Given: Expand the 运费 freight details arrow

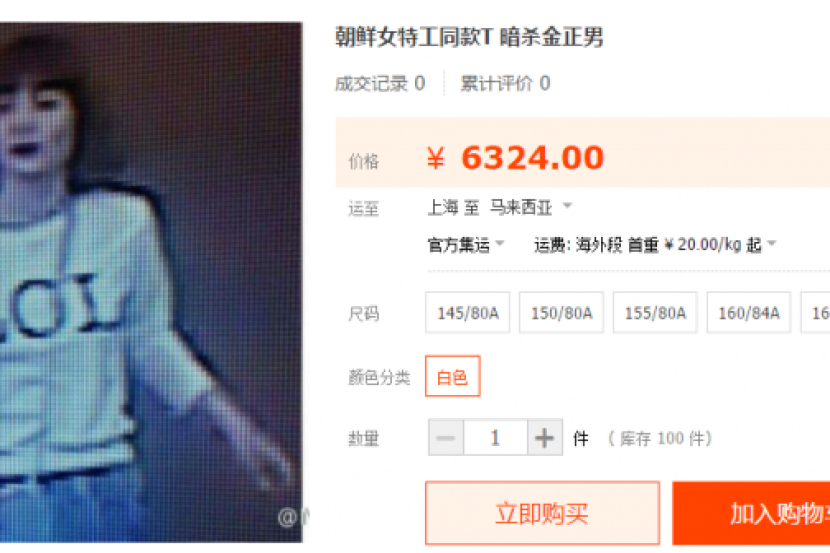Looking at the screenshot, I should tap(772, 243).
